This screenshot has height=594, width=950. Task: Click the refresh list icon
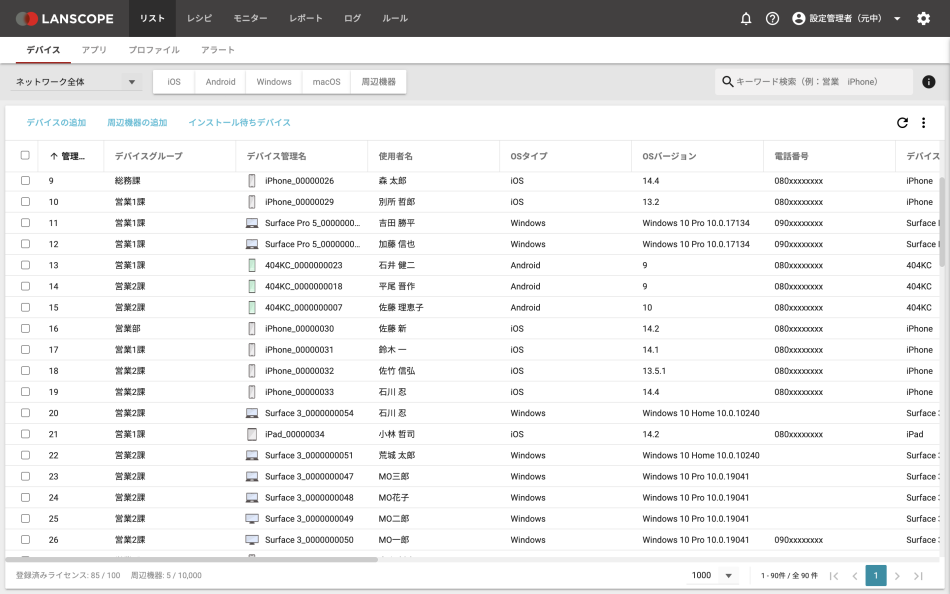[902, 123]
